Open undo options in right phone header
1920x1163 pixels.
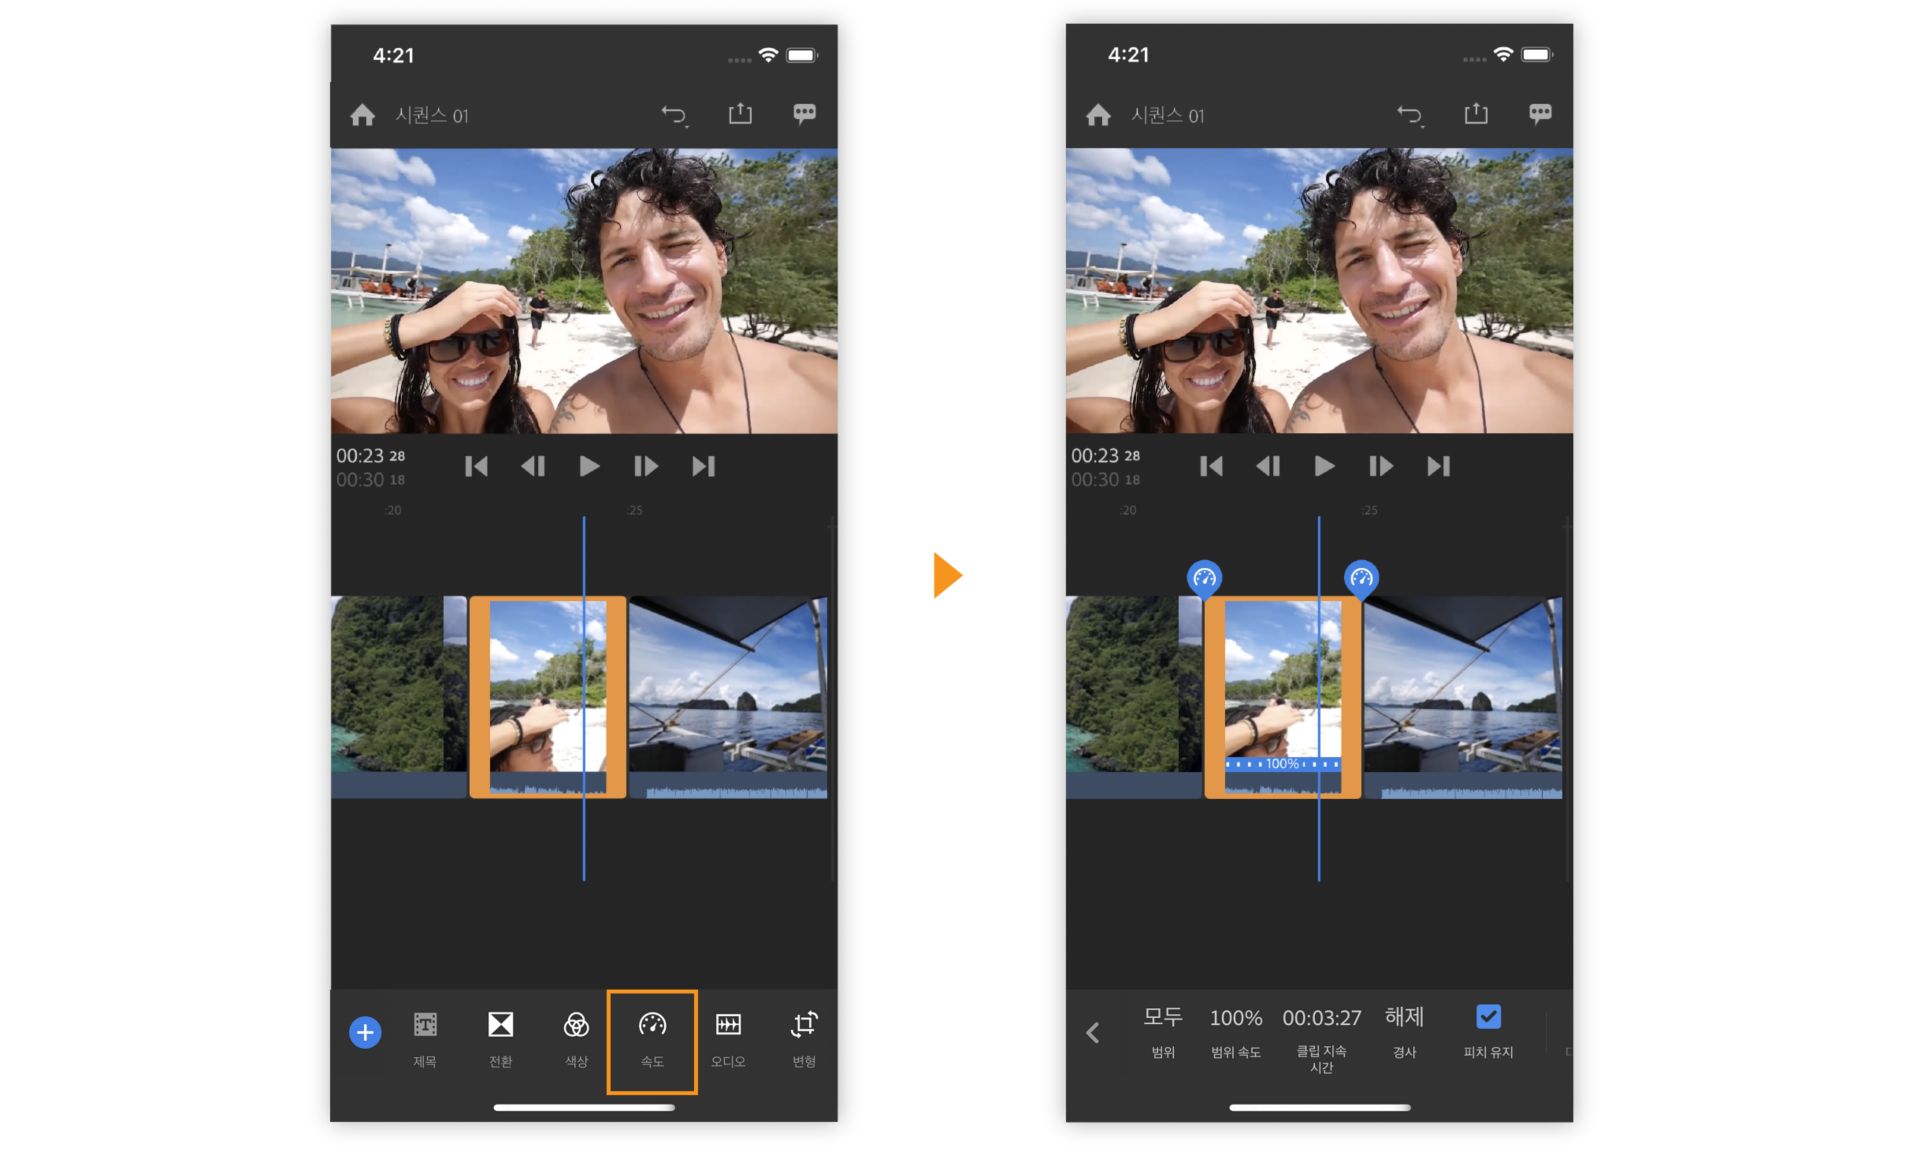tap(1410, 115)
